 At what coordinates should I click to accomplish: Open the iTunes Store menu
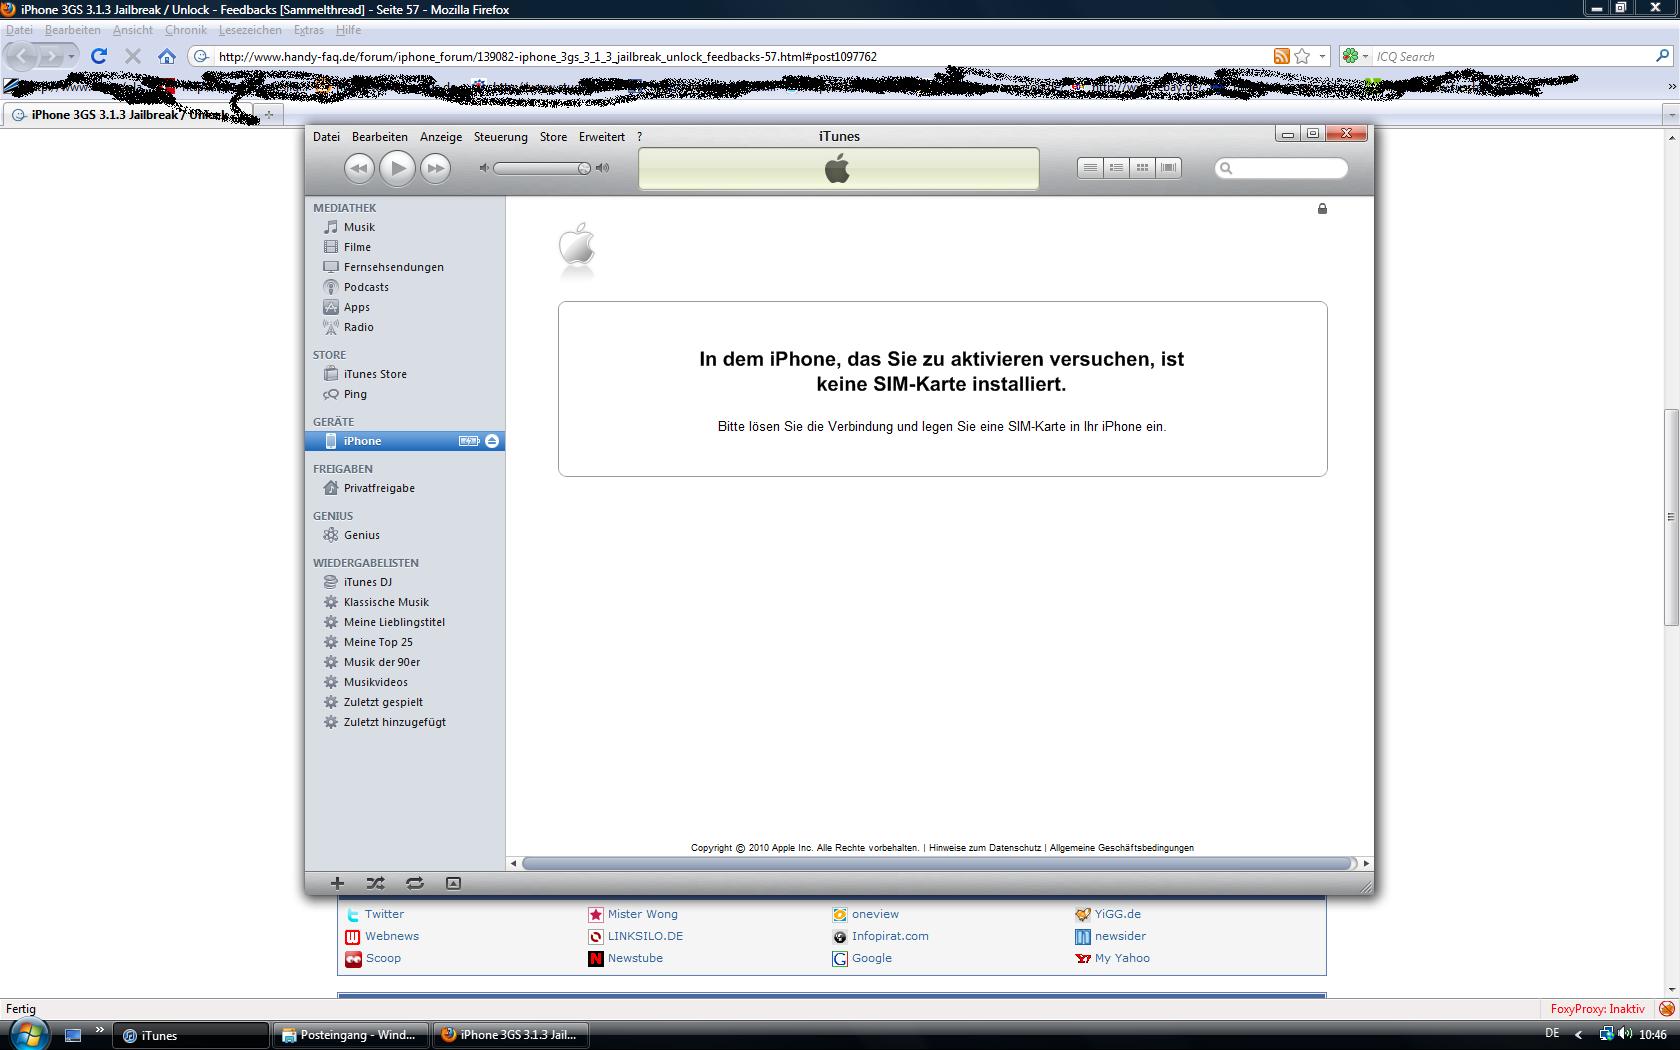[553, 137]
